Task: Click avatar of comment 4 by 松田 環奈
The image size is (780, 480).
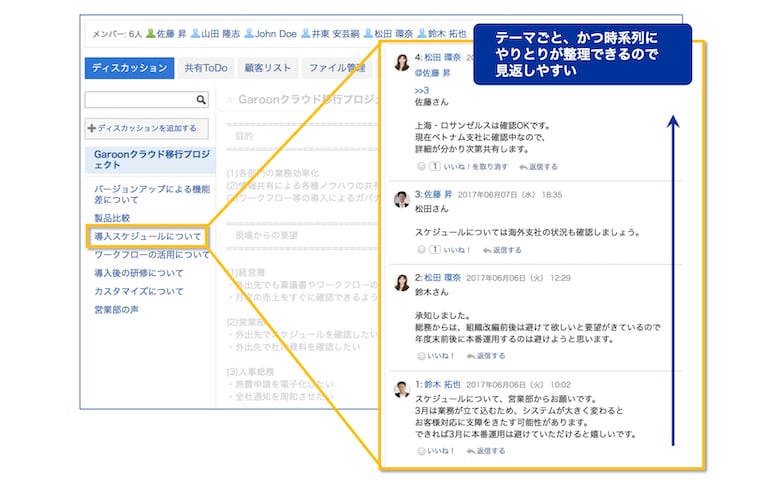Action: pyautogui.click(x=402, y=63)
